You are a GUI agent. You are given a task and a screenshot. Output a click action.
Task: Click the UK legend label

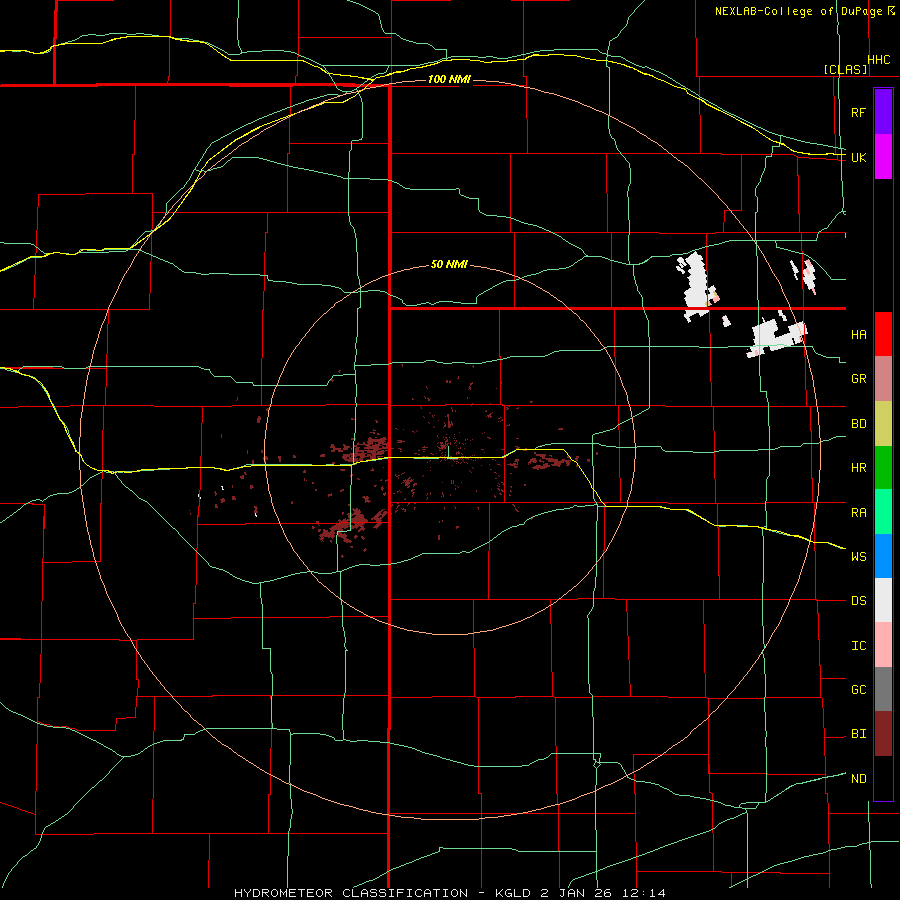click(x=858, y=157)
